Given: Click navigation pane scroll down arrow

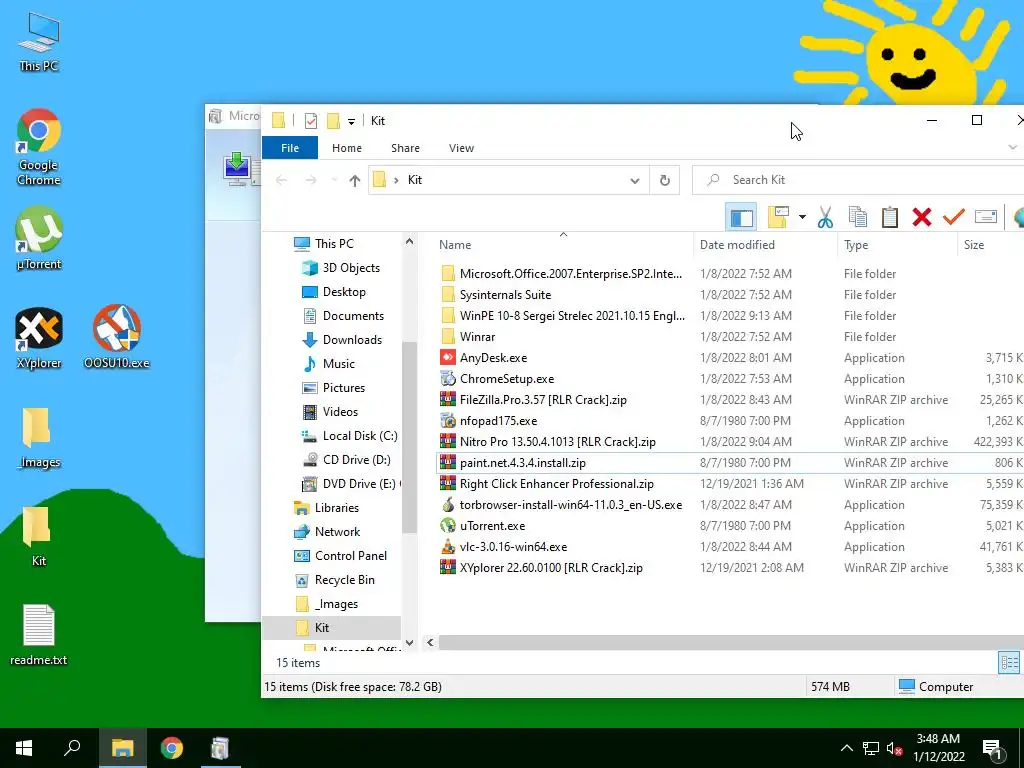Looking at the screenshot, I should click(409, 643).
